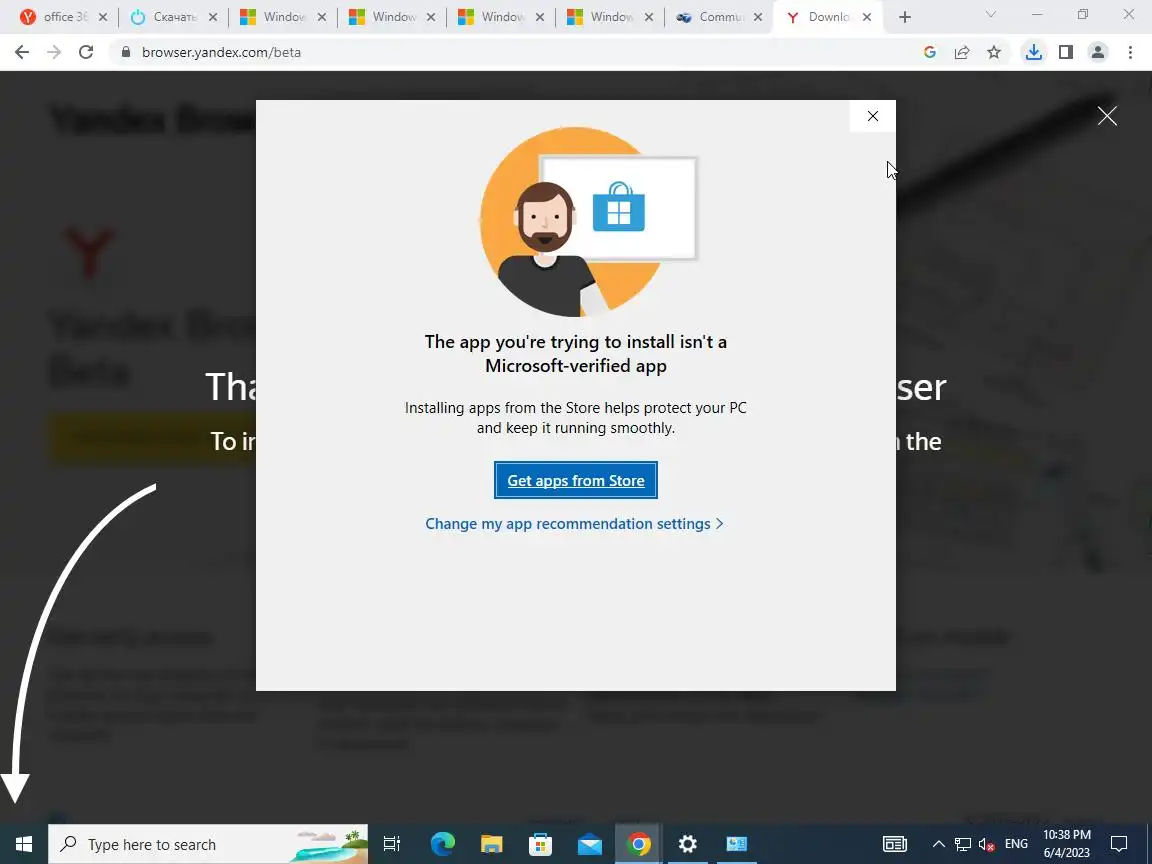The width and height of the screenshot is (1152, 864).
Task: Show hidden system tray icons
Action: tap(938, 844)
